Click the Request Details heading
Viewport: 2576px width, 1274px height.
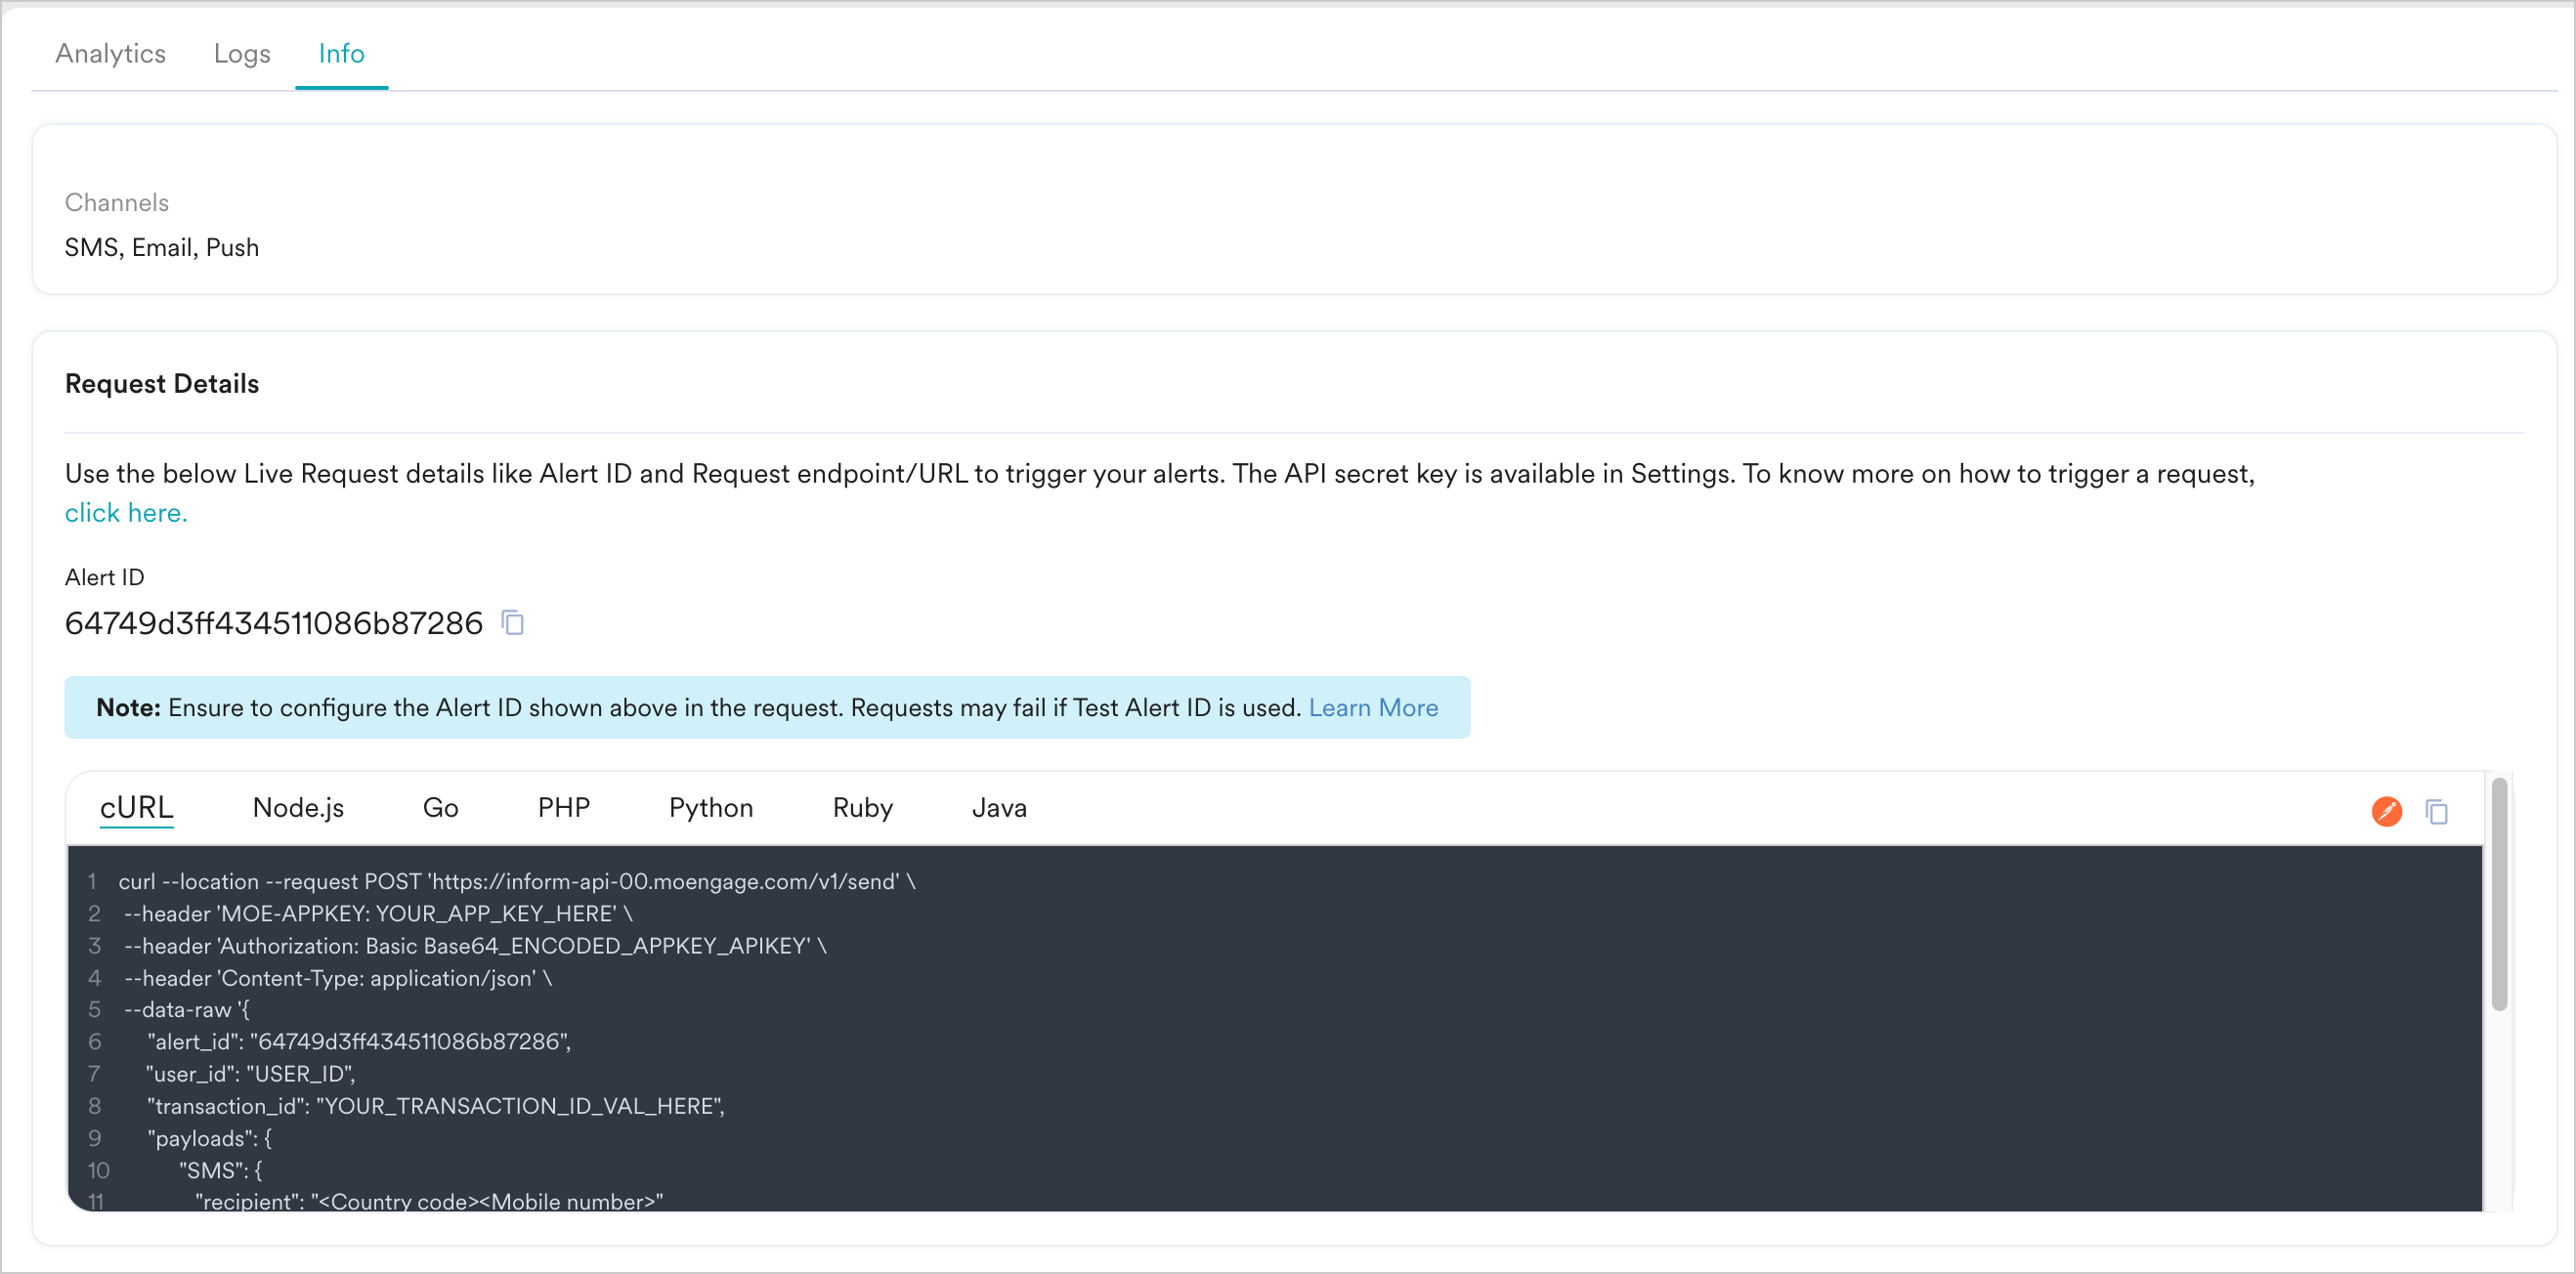(x=162, y=384)
